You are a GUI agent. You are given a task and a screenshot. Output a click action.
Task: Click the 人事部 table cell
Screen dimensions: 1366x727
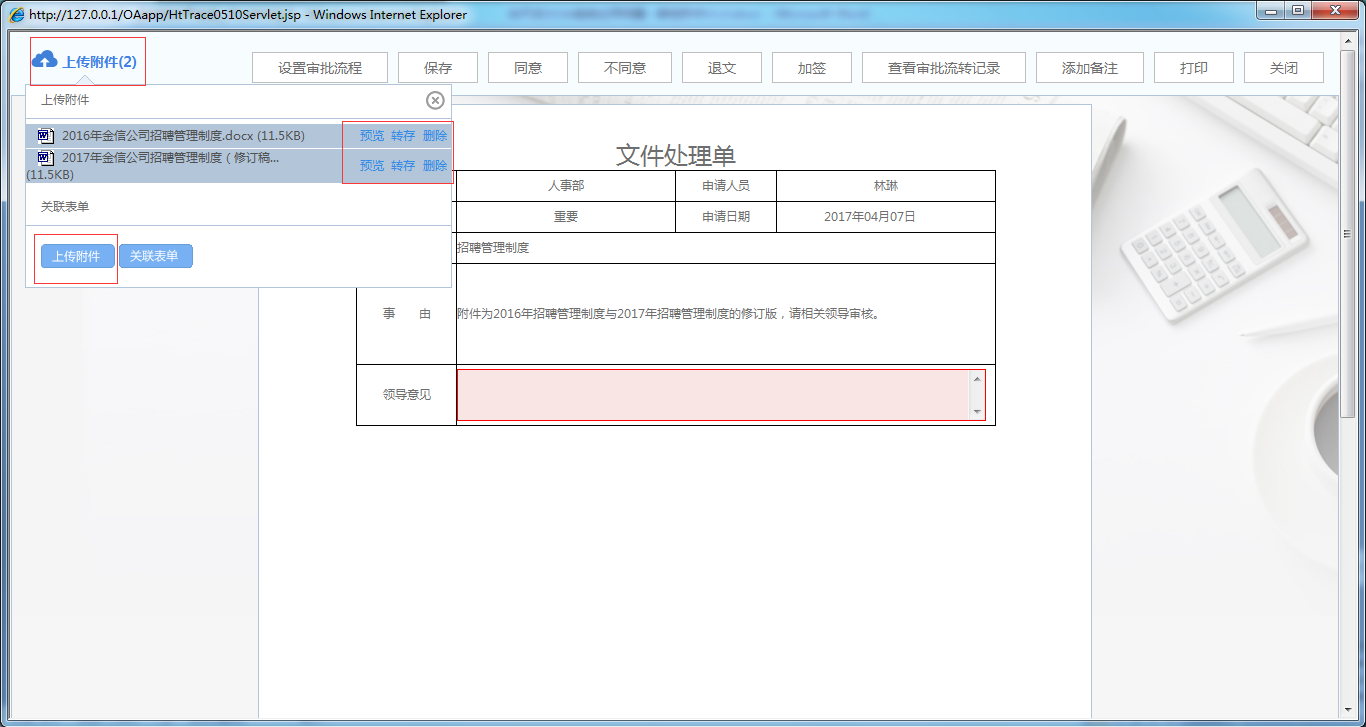point(566,186)
